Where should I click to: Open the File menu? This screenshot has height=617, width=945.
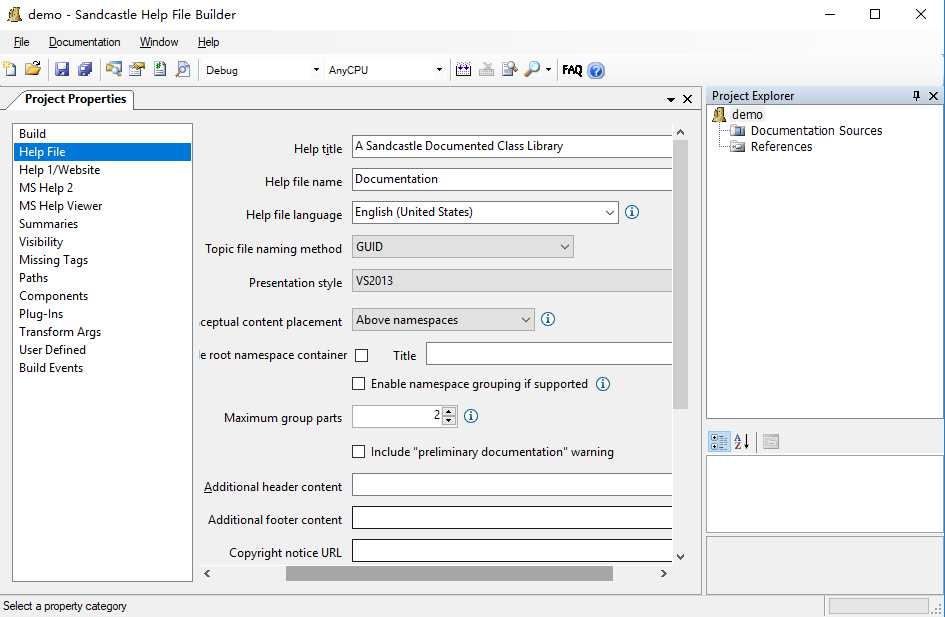[x=21, y=42]
